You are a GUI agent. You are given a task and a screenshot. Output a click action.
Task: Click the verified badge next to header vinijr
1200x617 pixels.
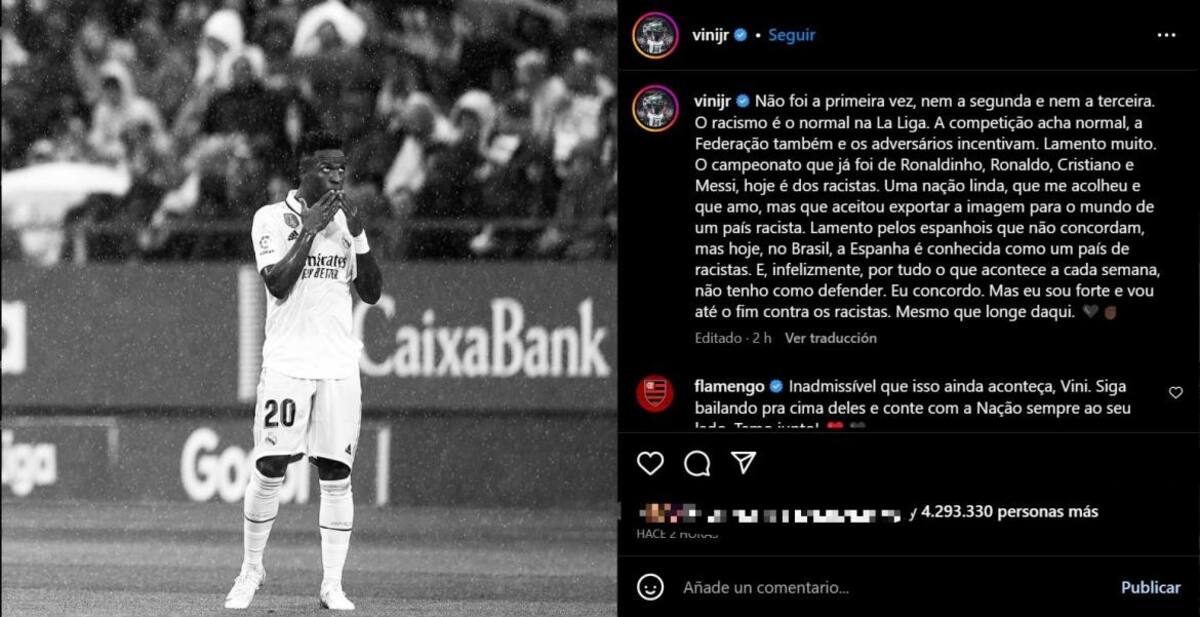coord(740,35)
